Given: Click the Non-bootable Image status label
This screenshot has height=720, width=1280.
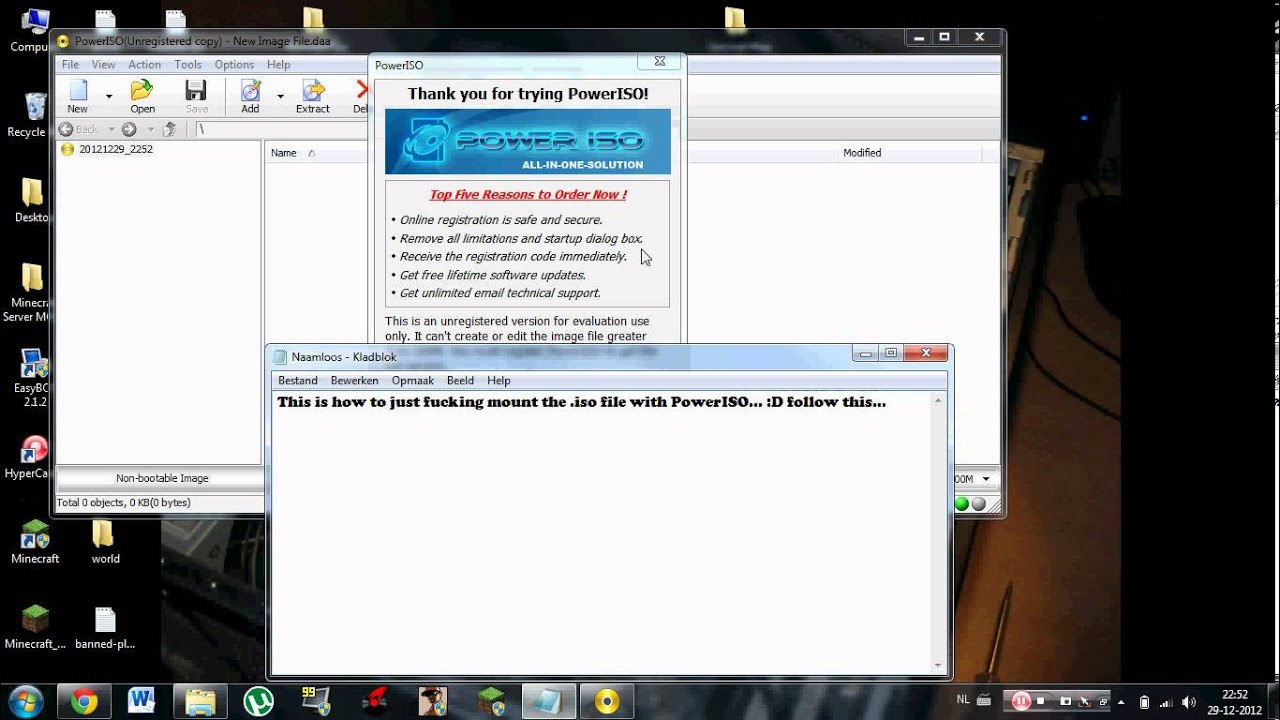Looking at the screenshot, I should [161, 479].
